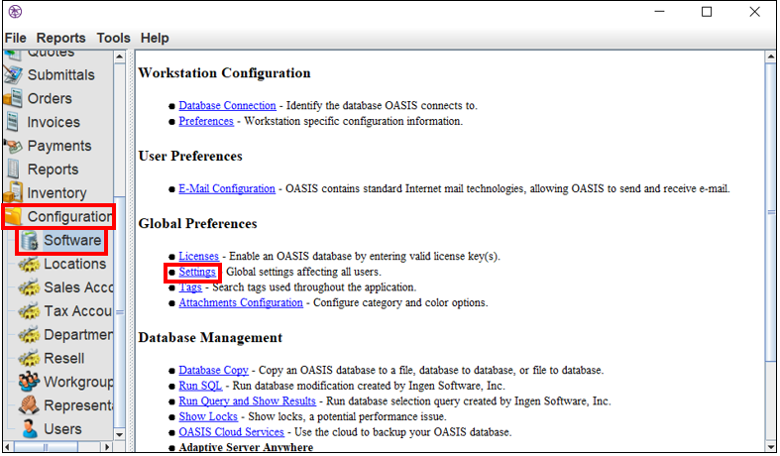This screenshot has width=780, height=456.
Task: Click the Inventory clipboard icon
Action: [13, 192]
